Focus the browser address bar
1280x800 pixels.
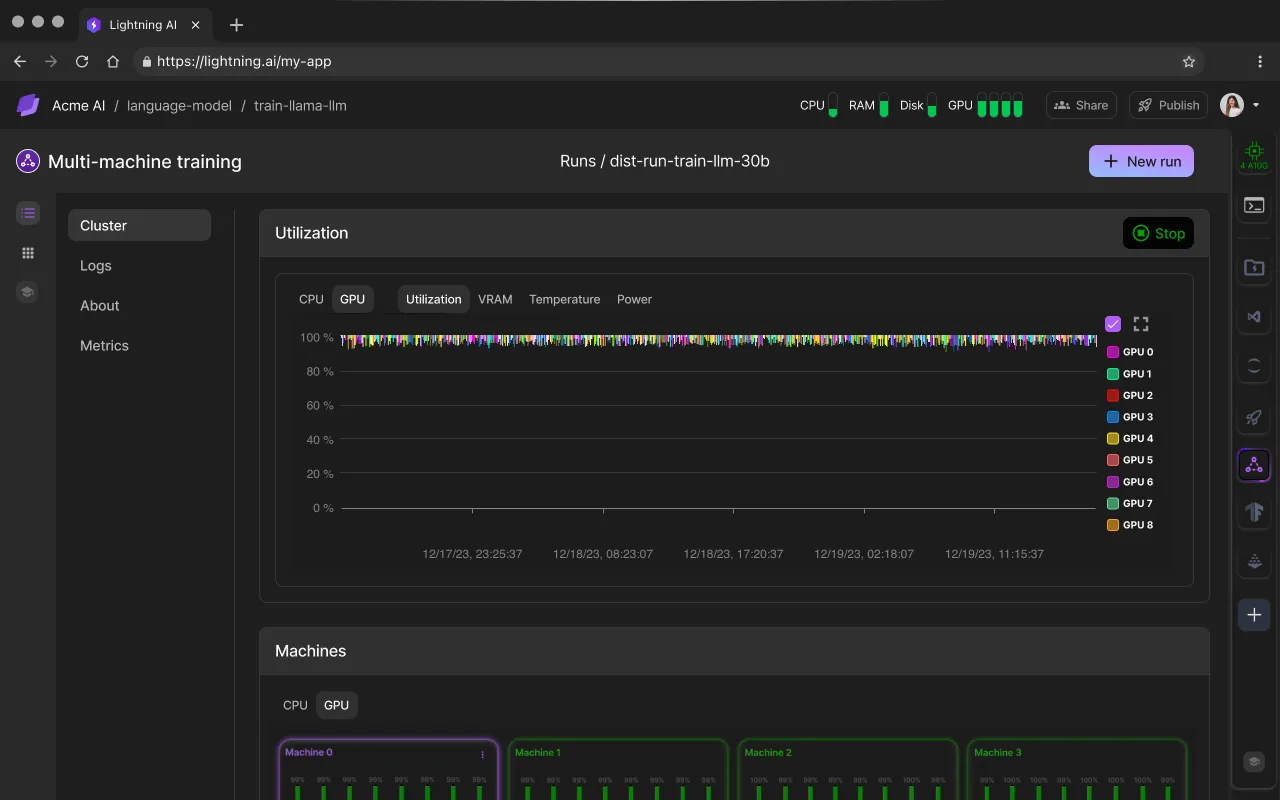(668, 61)
